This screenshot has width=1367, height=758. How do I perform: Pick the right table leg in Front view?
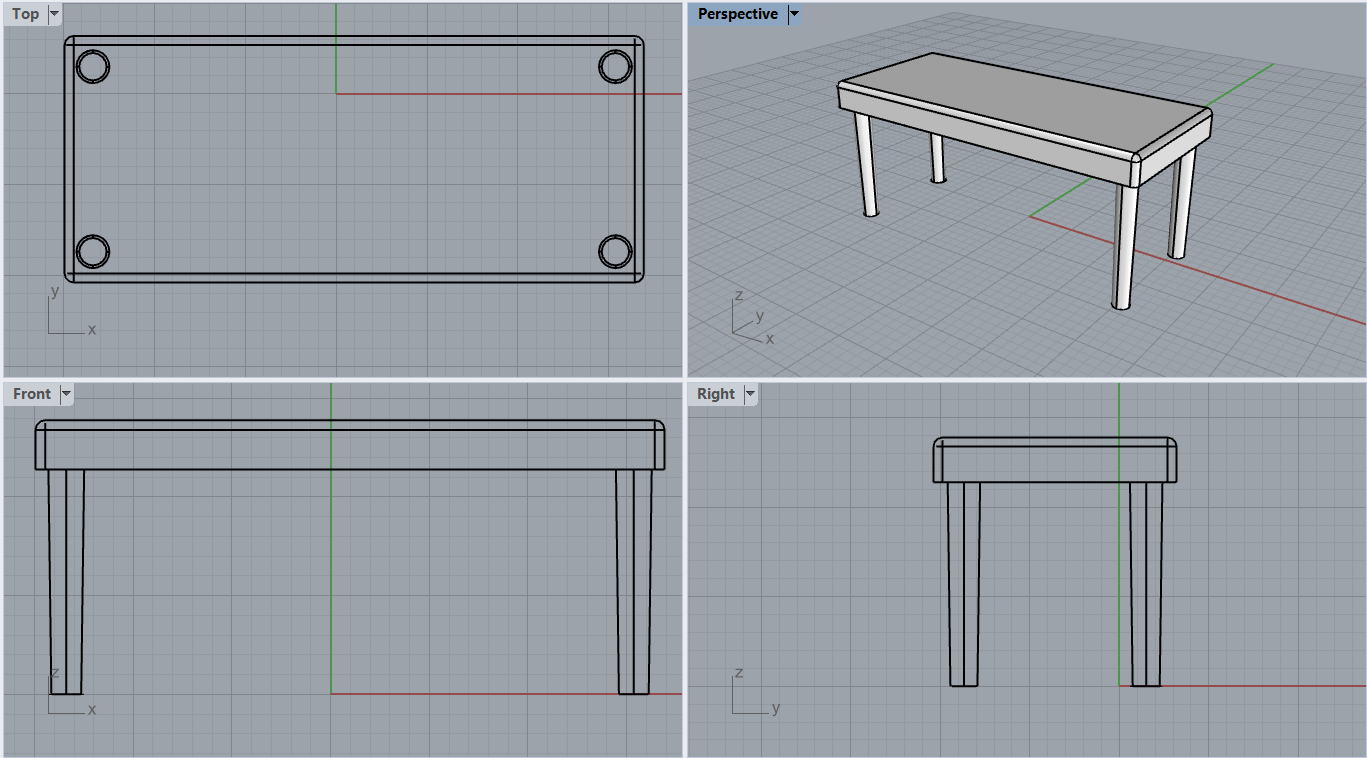(x=634, y=581)
